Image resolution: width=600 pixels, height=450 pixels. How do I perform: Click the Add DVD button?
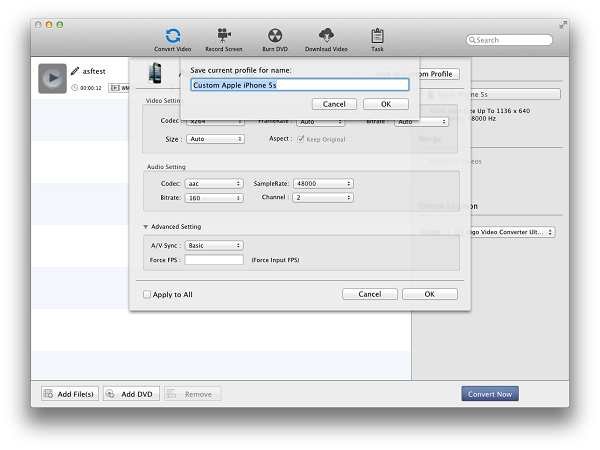pyautogui.click(x=131, y=394)
